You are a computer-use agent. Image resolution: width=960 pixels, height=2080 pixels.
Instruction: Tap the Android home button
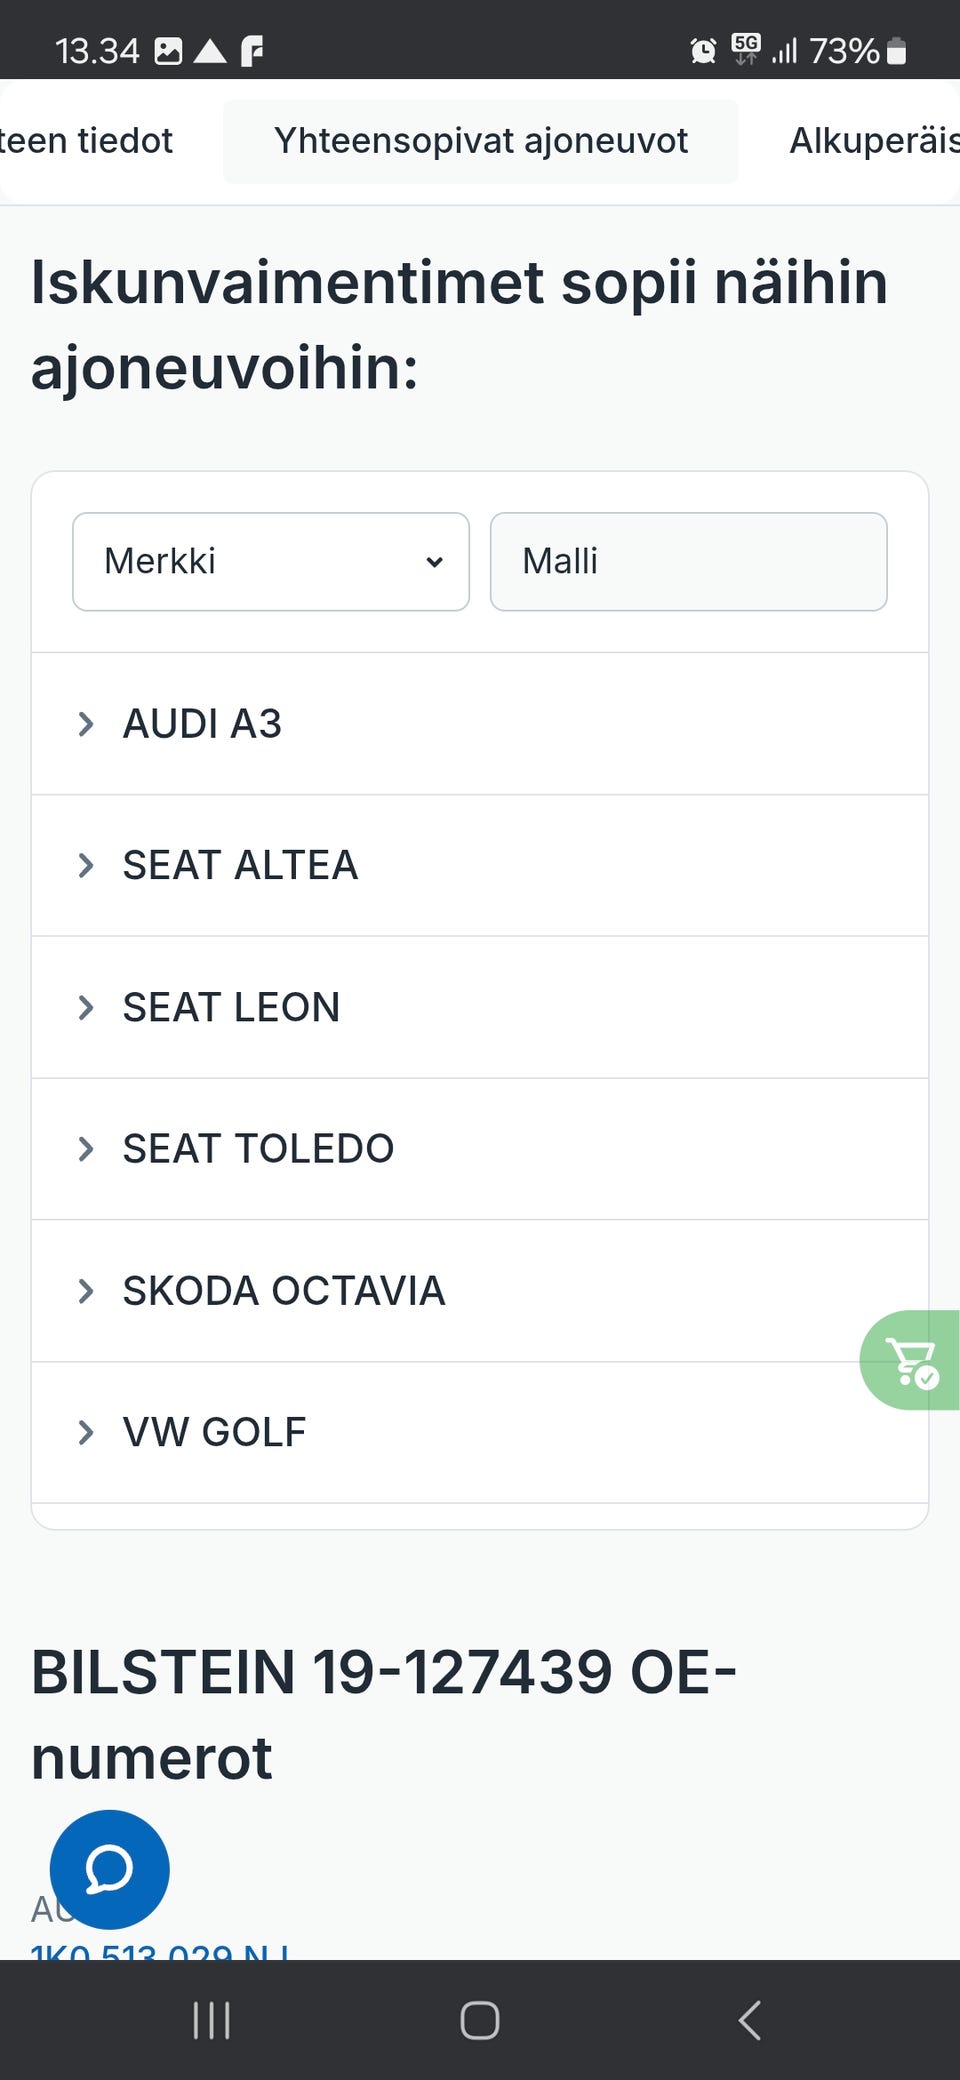point(480,2020)
